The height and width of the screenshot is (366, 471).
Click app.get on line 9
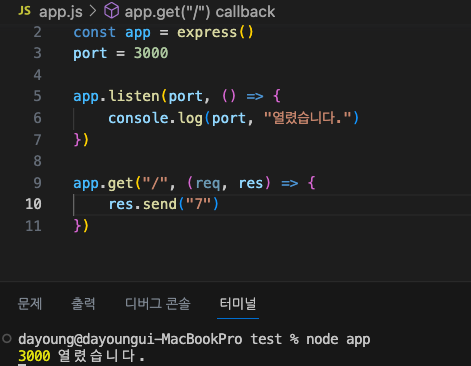[103, 183]
